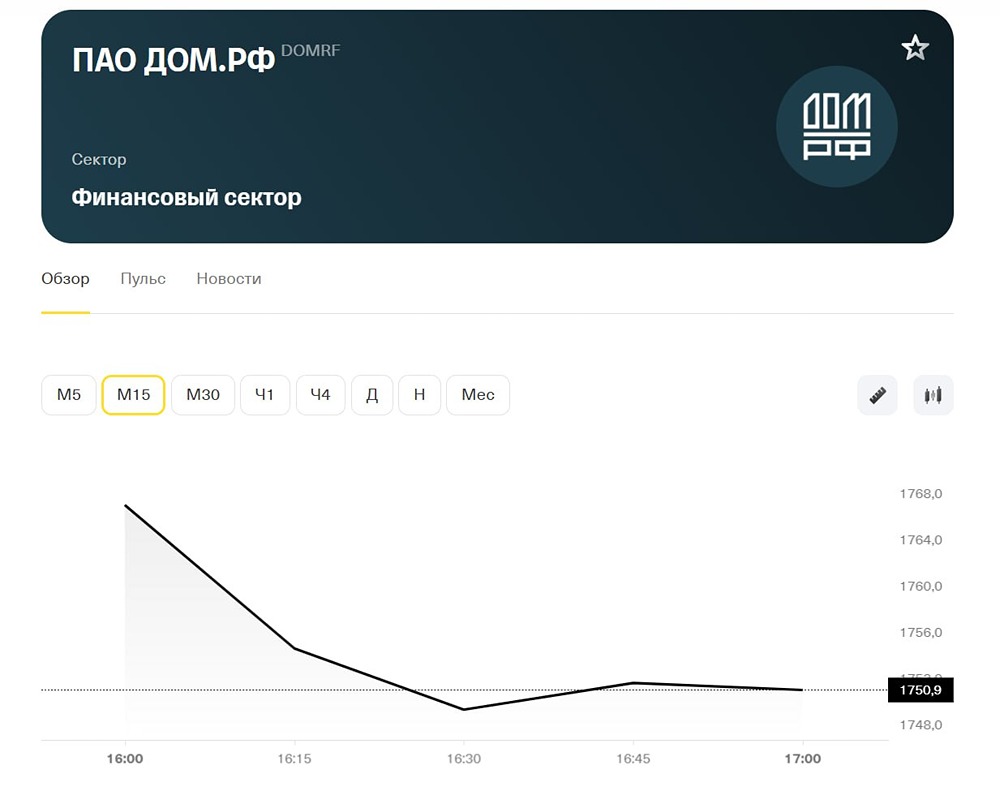Switch to the Ч1 hourly interval

[264, 394]
